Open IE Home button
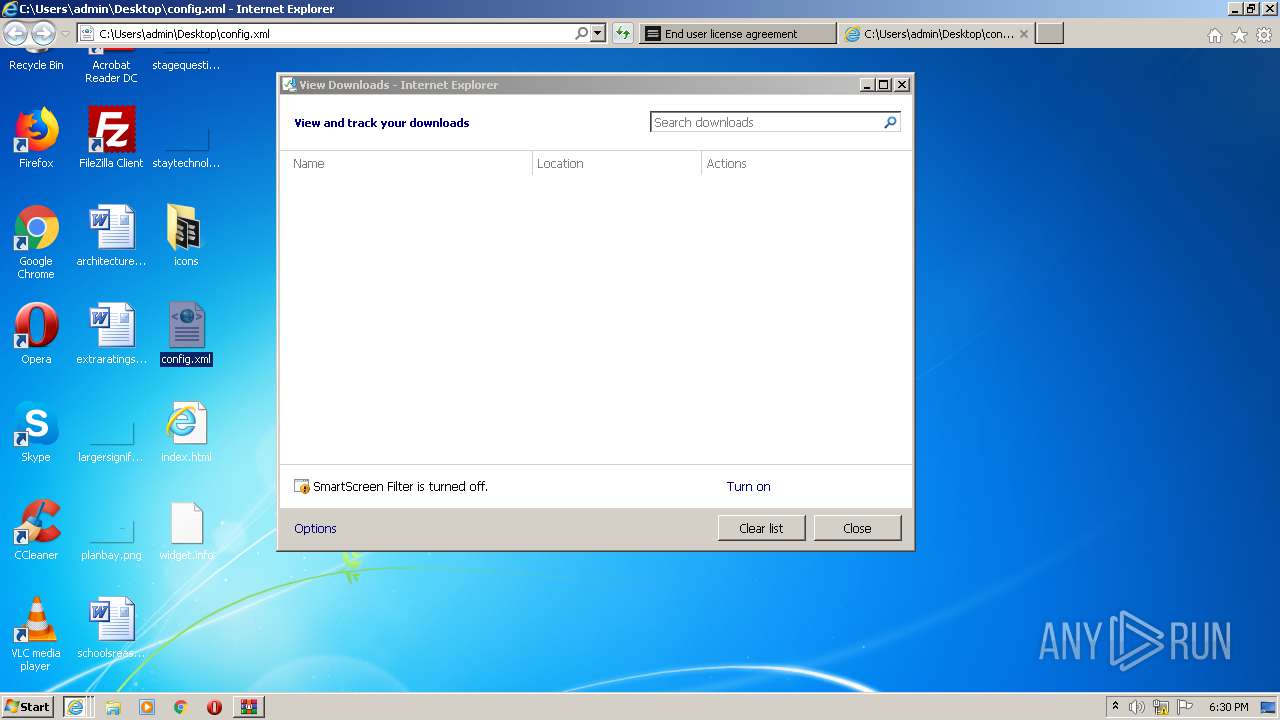Image resolution: width=1280 pixels, height=720 pixels. (x=1214, y=35)
